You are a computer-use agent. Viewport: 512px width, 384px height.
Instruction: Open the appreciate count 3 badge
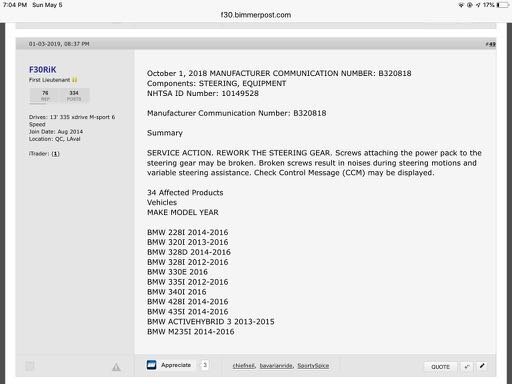(205, 365)
